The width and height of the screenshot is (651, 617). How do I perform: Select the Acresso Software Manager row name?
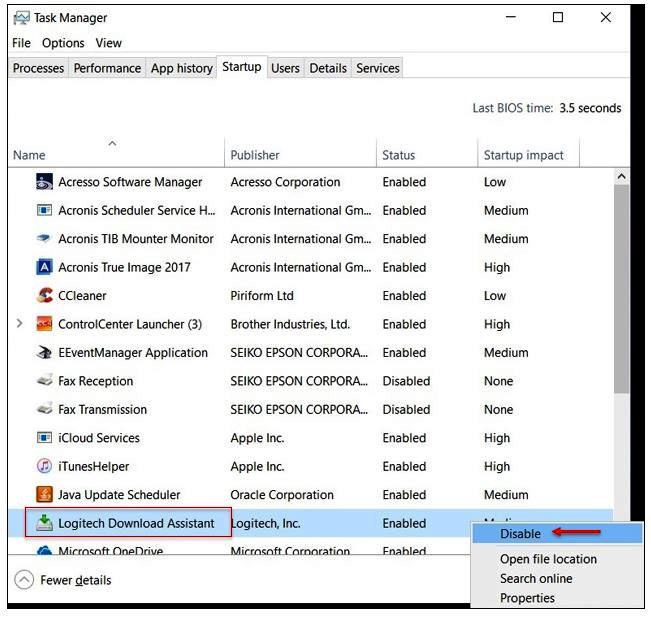(130, 182)
